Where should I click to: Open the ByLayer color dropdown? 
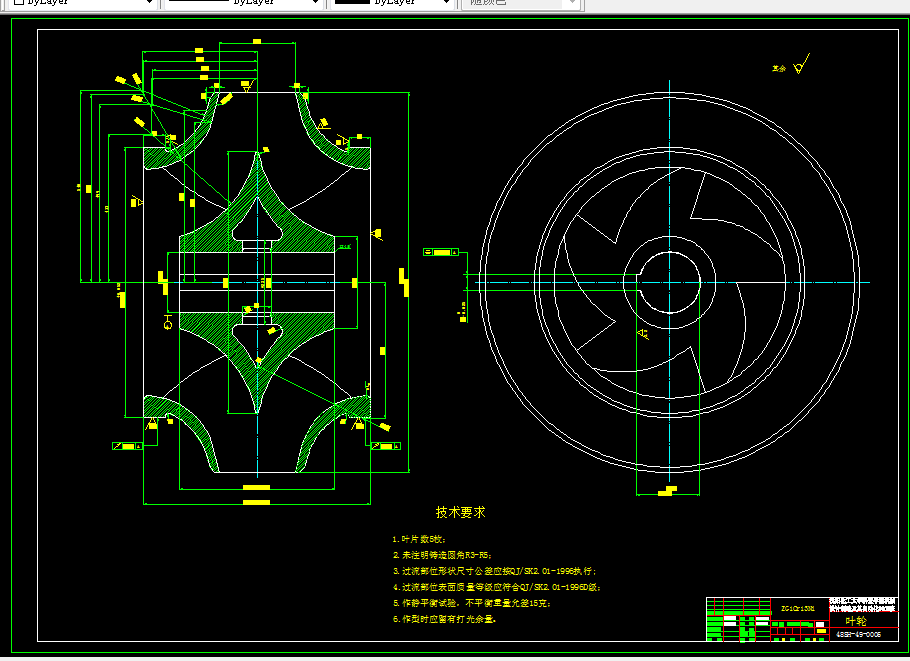pyautogui.click(x=83, y=2)
